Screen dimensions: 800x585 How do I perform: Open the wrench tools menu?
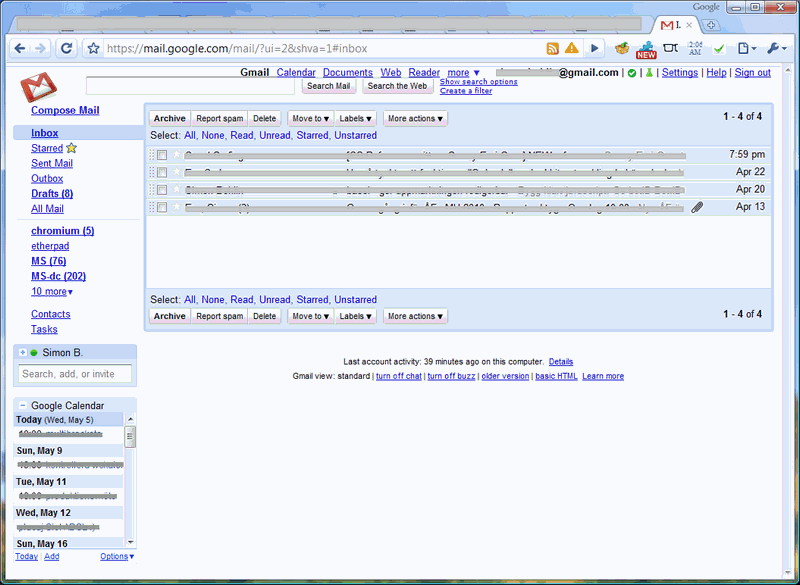click(x=776, y=48)
